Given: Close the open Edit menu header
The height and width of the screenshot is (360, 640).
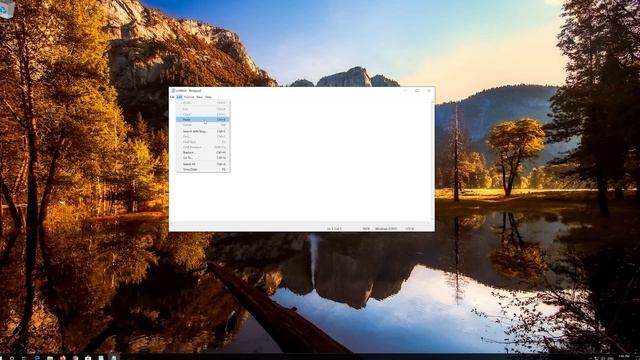Looking at the screenshot, I should click(179, 97).
